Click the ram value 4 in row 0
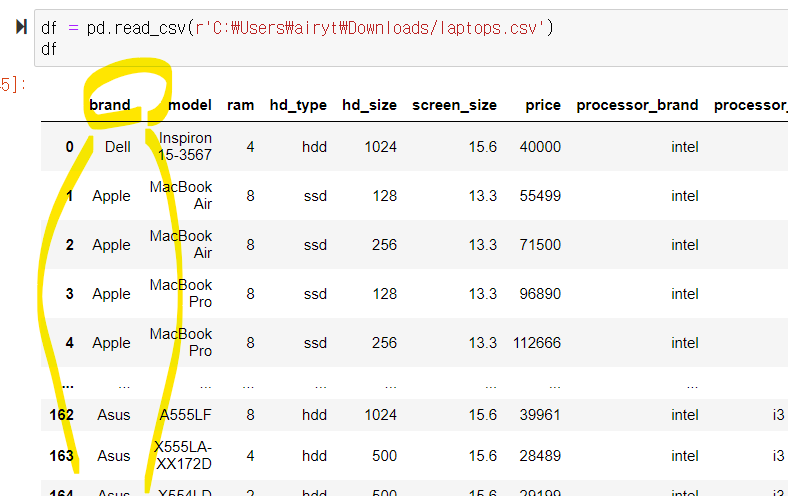 click(250, 147)
